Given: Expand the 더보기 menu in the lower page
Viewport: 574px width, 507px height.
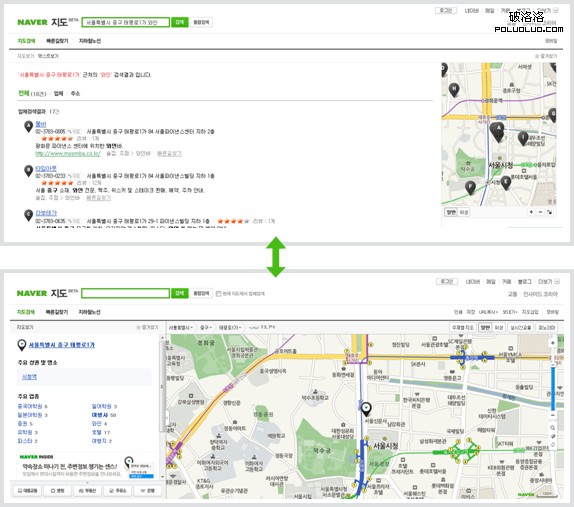Looking at the screenshot, I should [x=549, y=282].
